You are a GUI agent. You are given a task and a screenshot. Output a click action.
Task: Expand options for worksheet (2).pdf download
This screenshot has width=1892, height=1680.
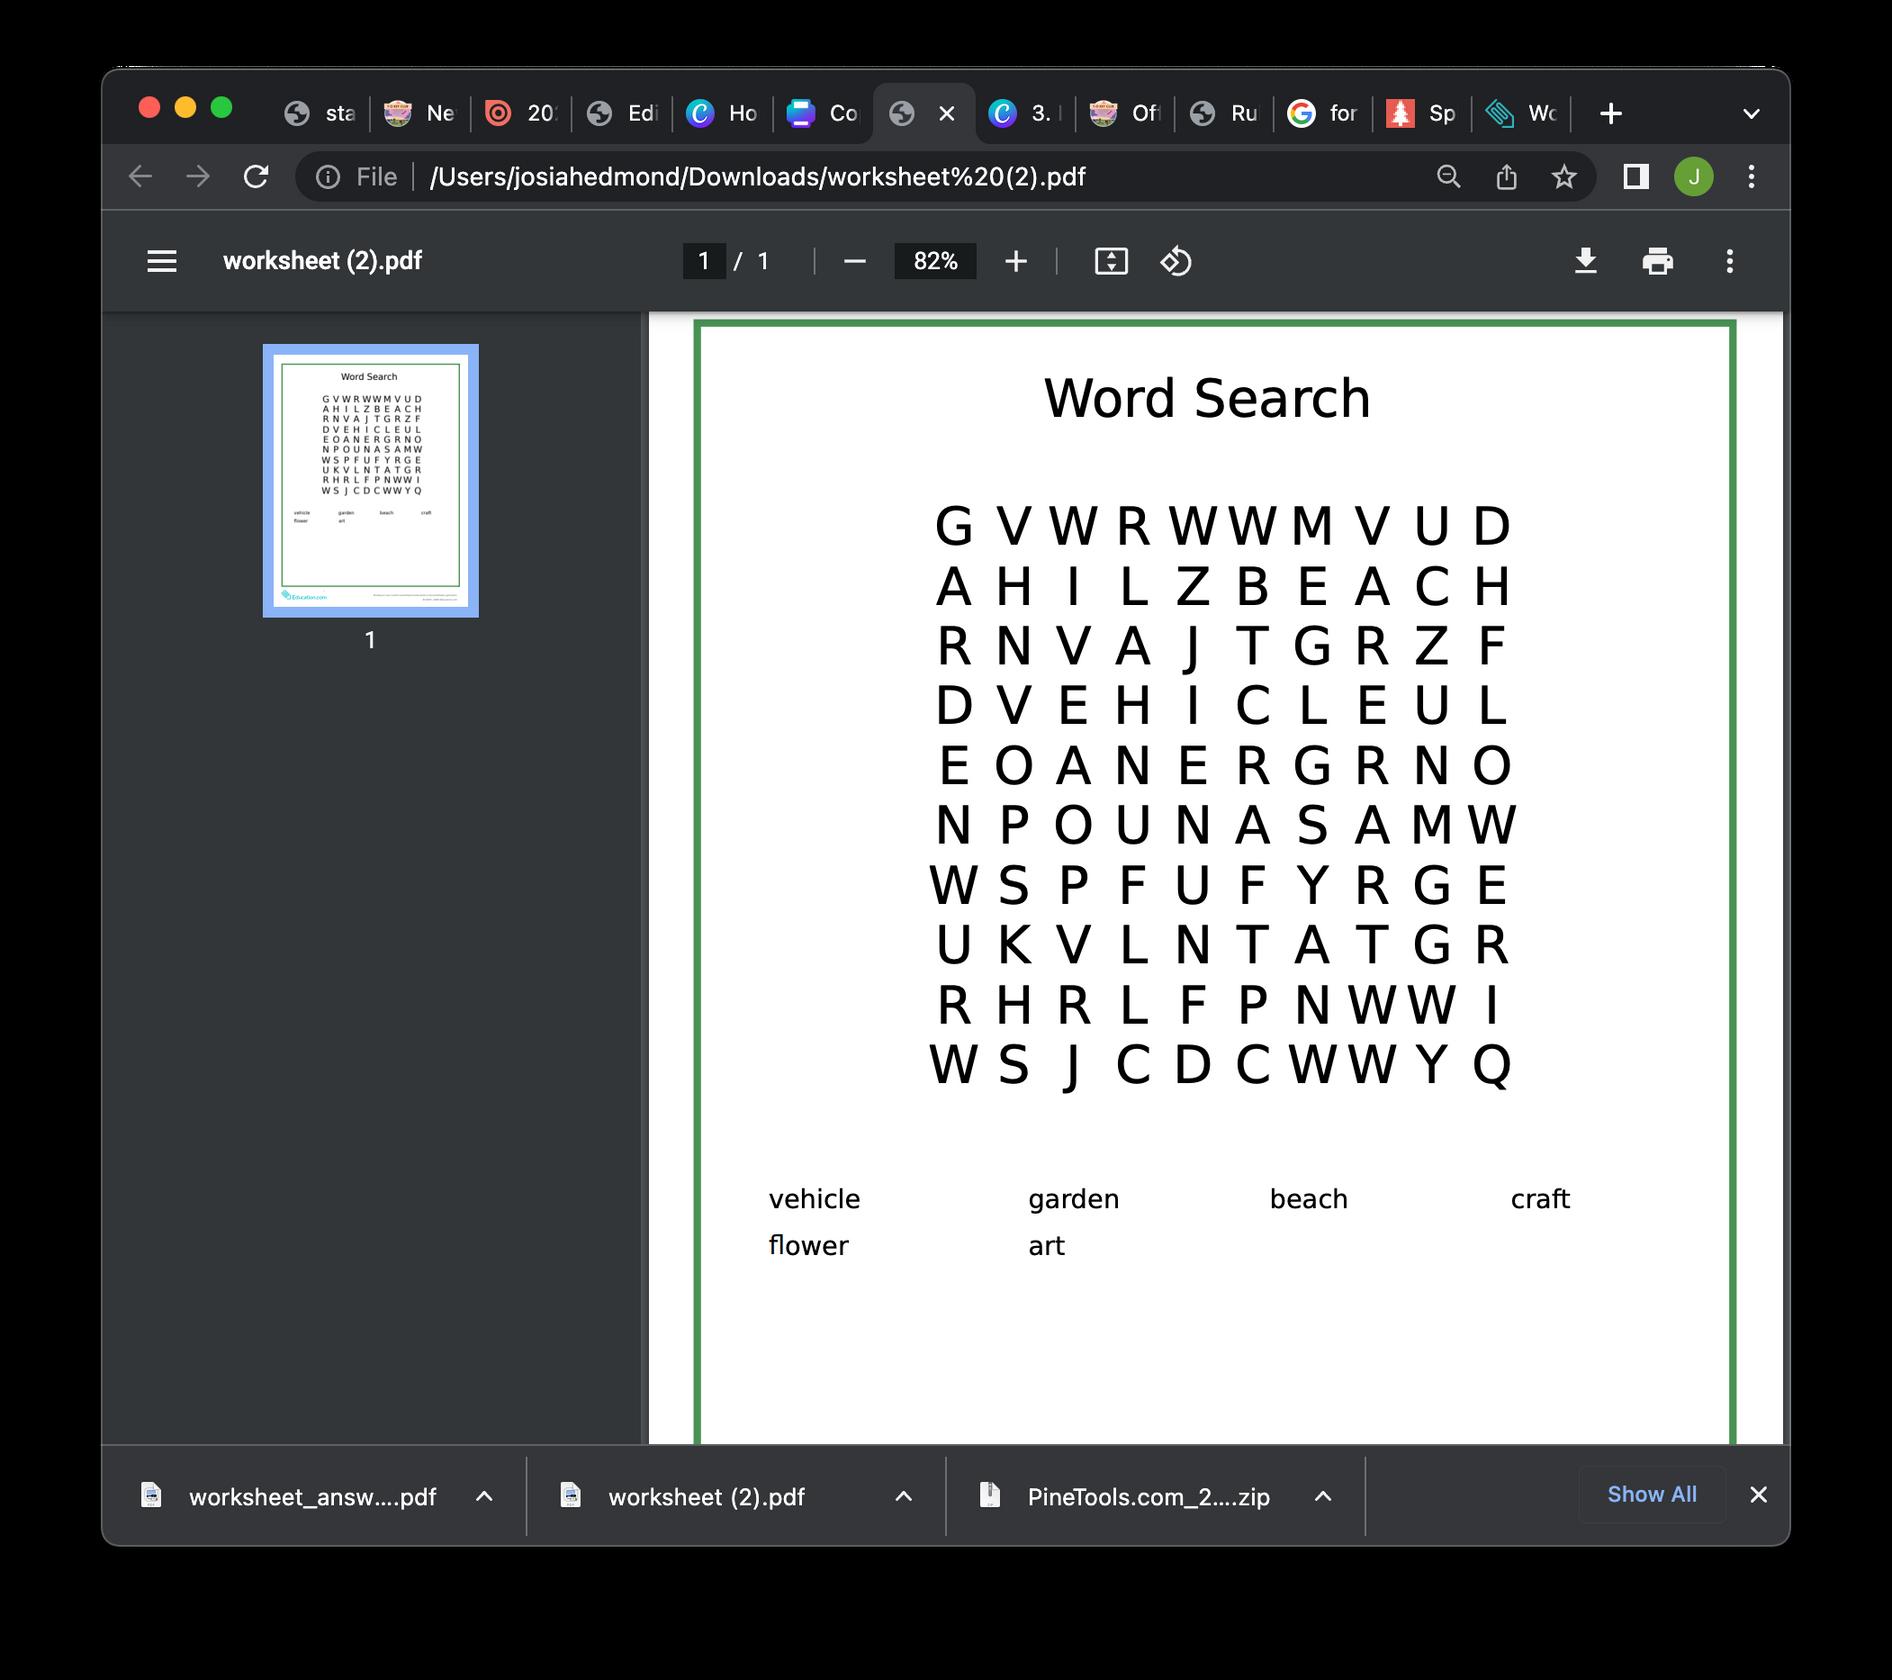pyautogui.click(x=903, y=1496)
